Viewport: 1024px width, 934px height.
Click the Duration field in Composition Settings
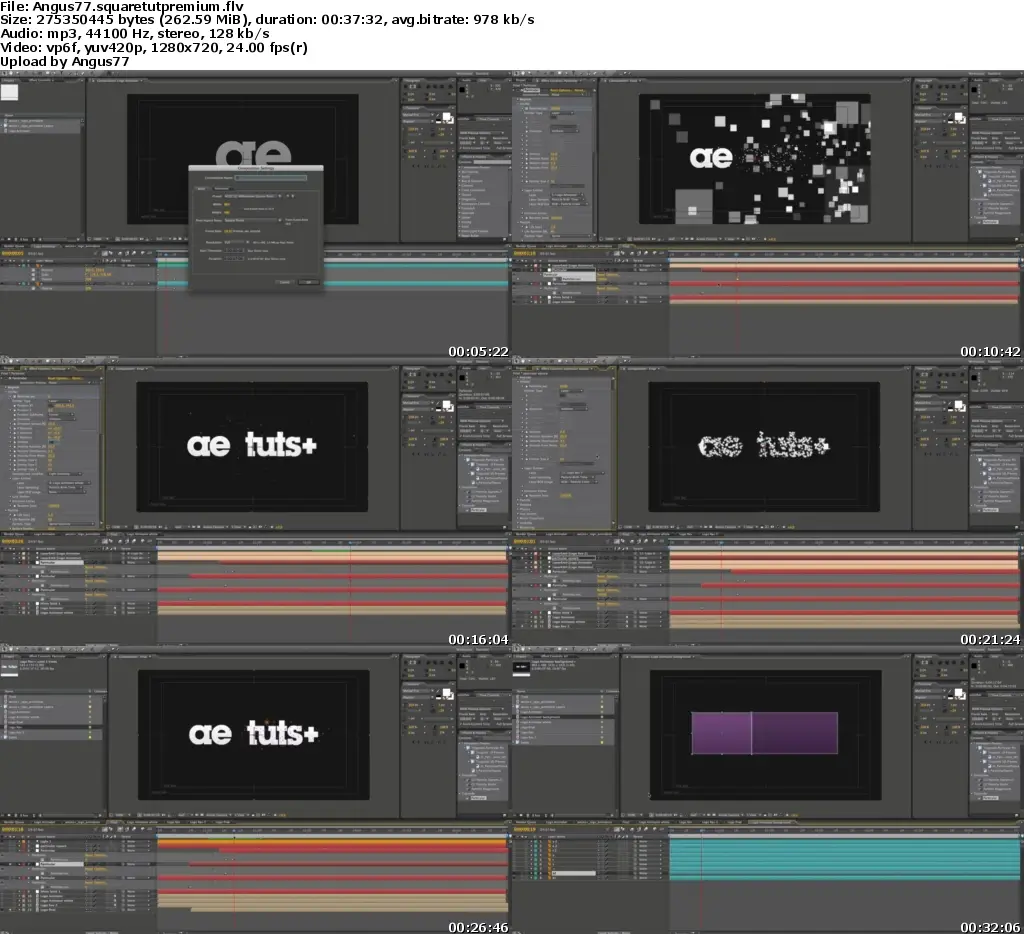pos(234,259)
